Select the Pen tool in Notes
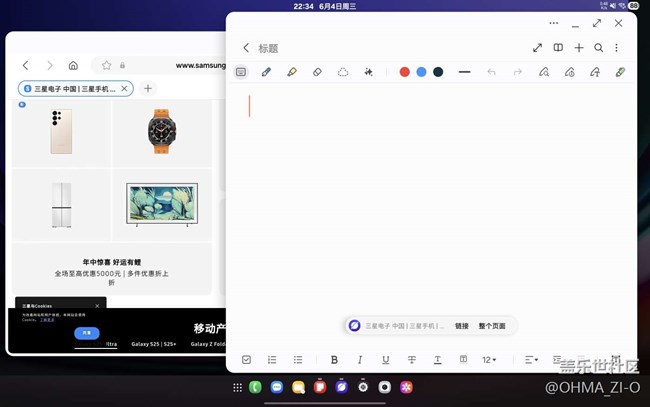This screenshot has height=407, width=650. 266,72
